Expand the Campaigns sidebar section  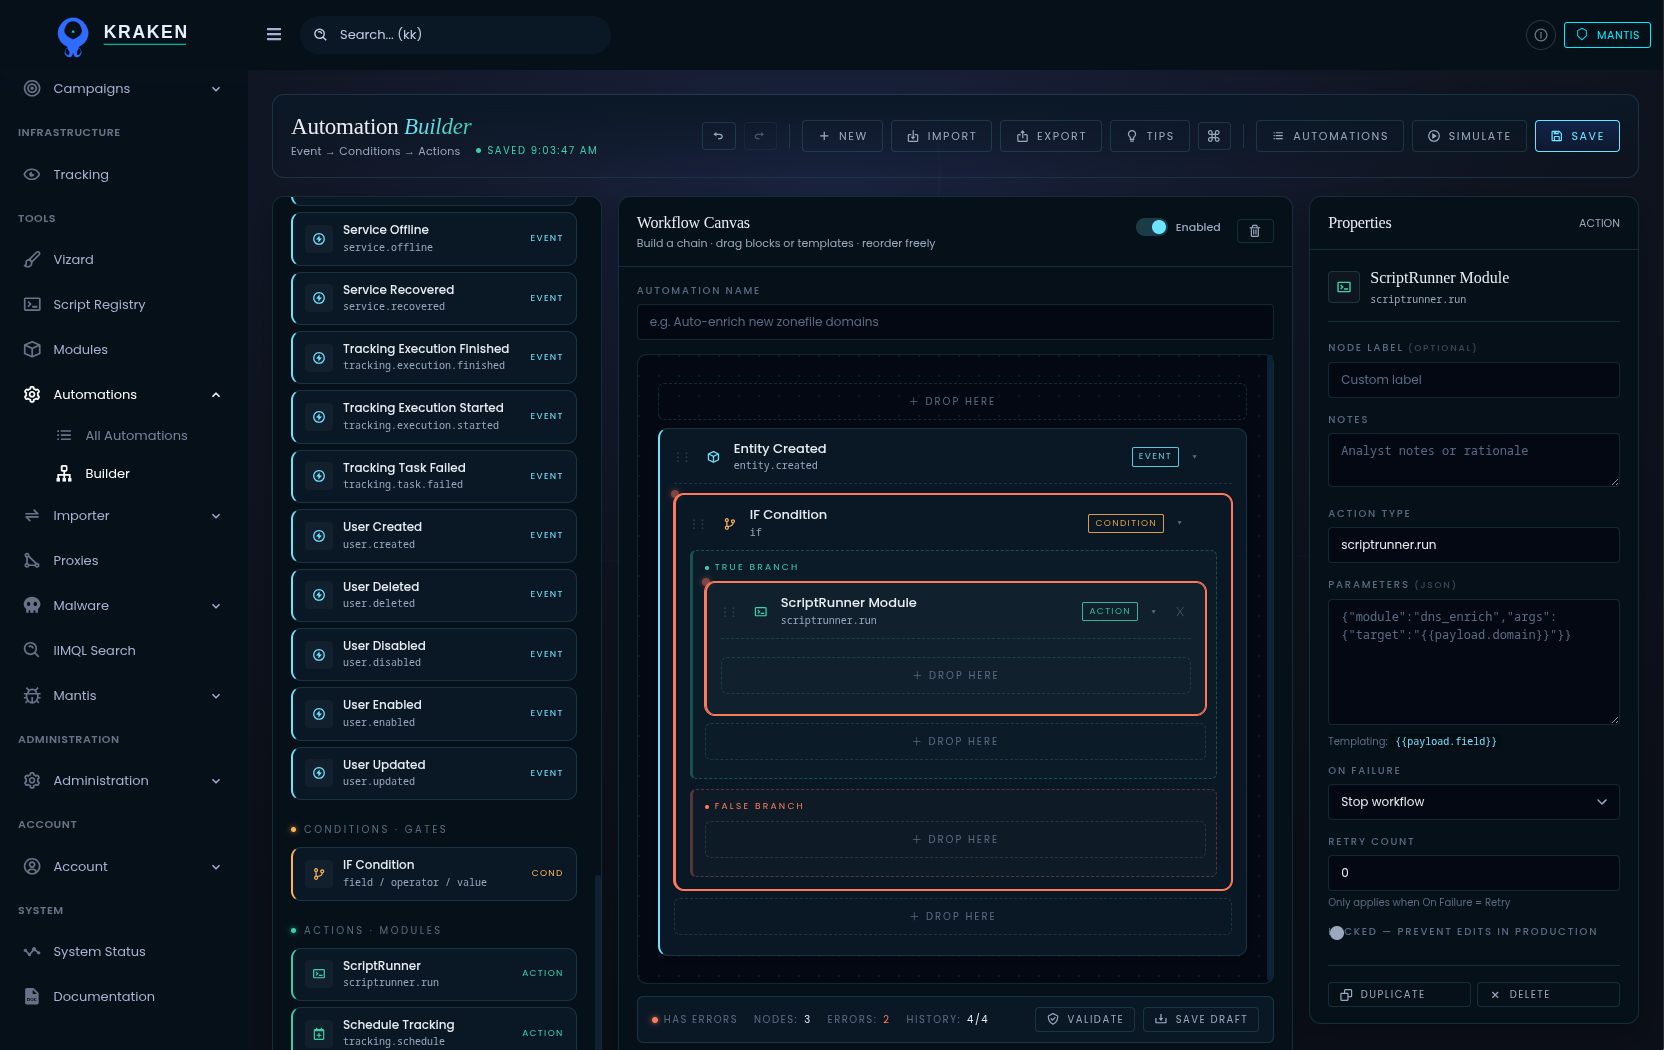216,89
